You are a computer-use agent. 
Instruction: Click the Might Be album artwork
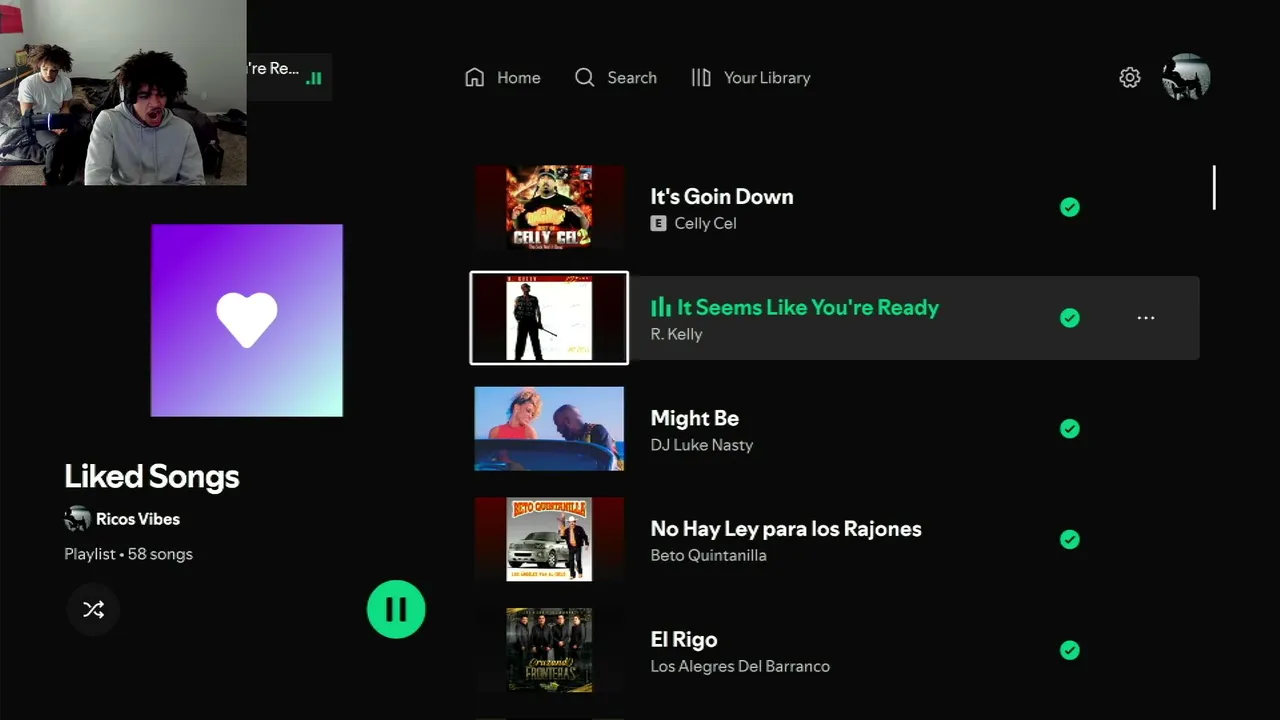[x=549, y=428]
